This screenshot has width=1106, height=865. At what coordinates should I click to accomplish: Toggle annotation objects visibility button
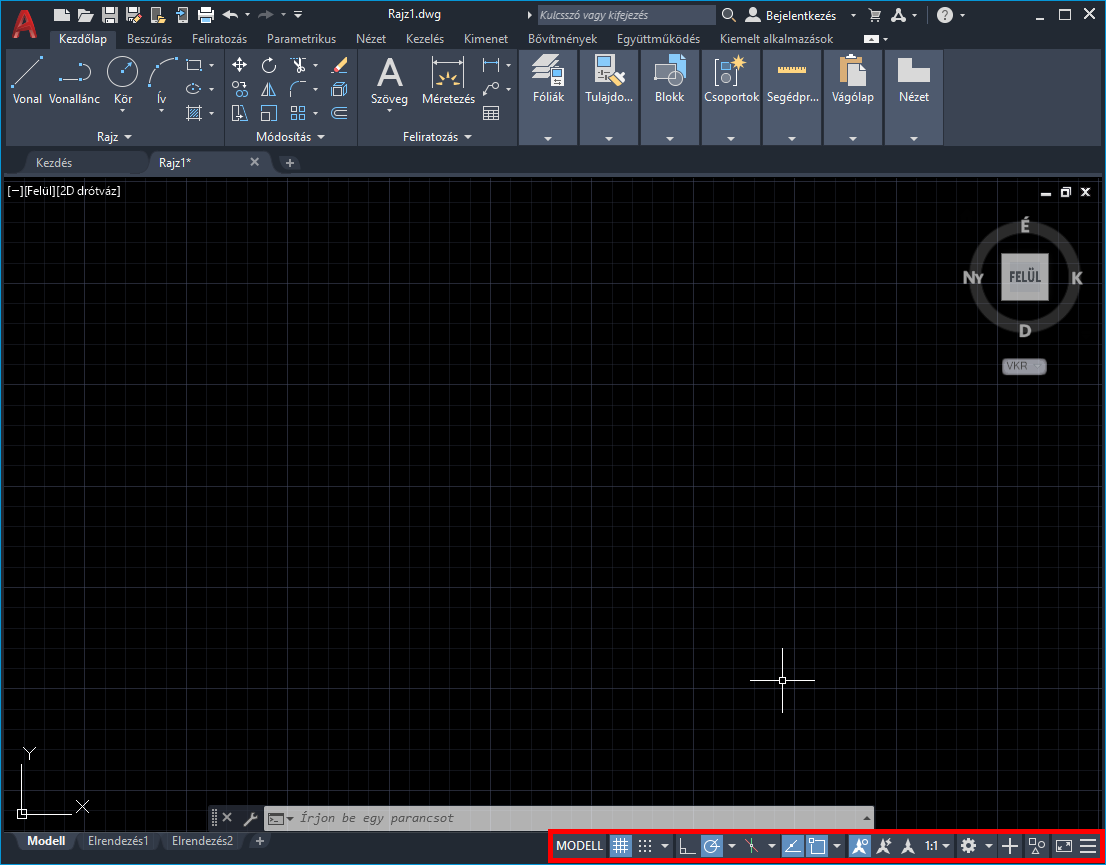click(x=859, y=845)
